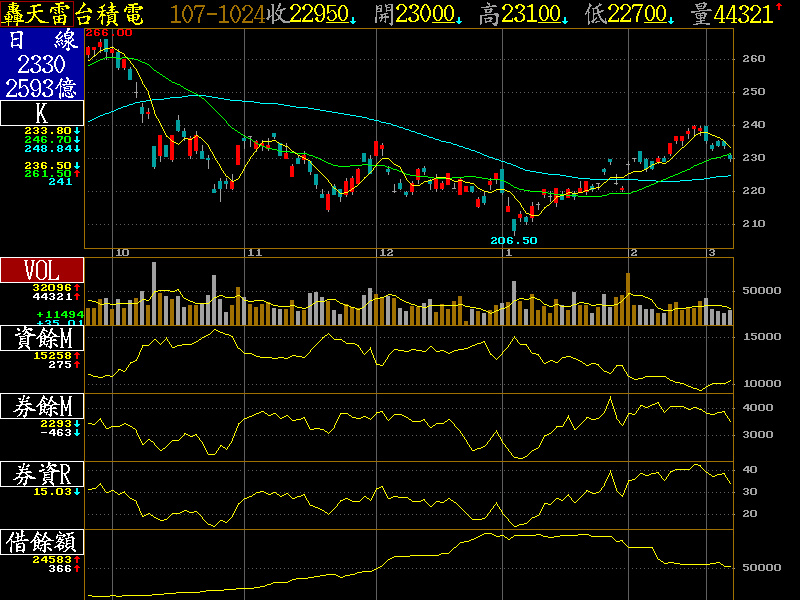Click month 11 on the time axis
This screenshot has height=600, width=800.
[254, 253]
